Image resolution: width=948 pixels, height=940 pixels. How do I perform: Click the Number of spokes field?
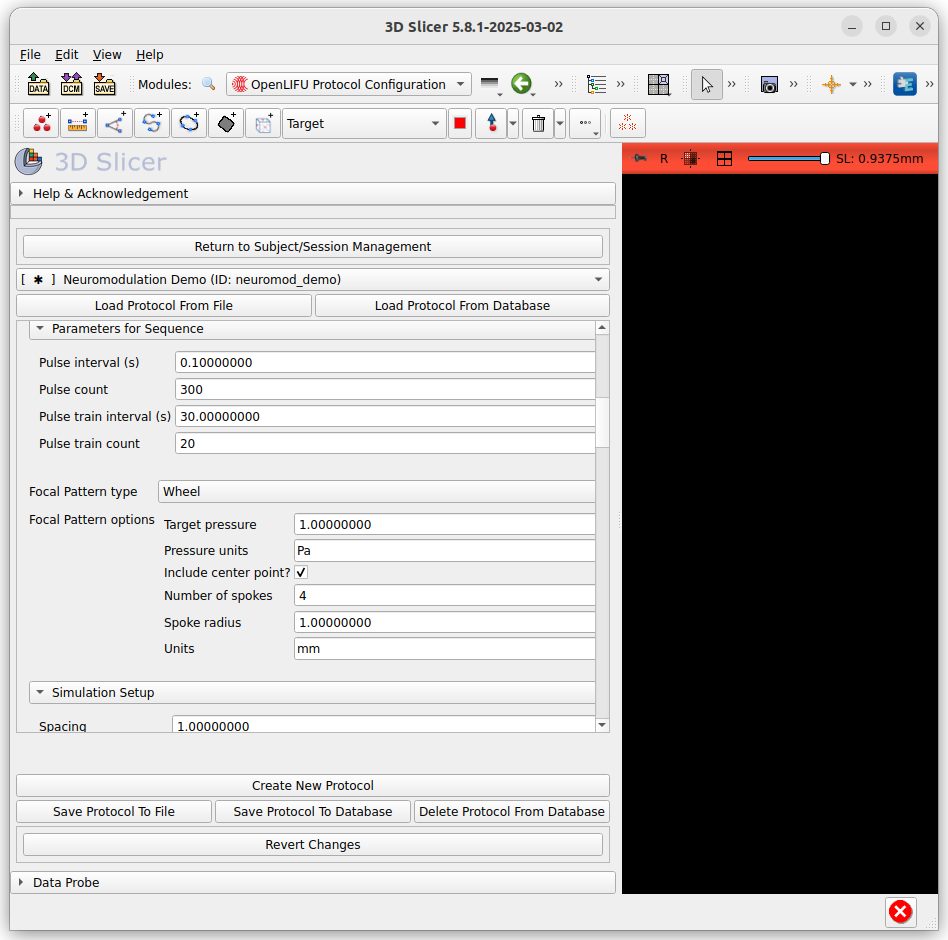click(444, 595)
